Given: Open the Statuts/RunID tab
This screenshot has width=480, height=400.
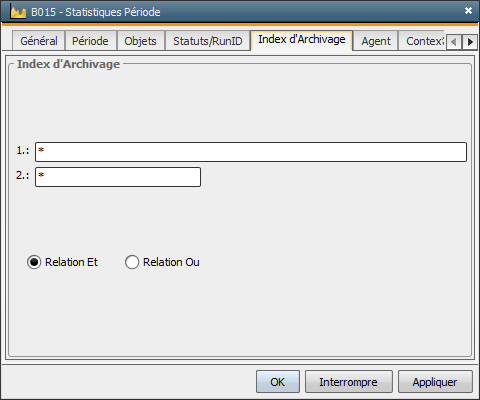Looking at the screenshot, I should pyautogui.click(x=208, y=41).
